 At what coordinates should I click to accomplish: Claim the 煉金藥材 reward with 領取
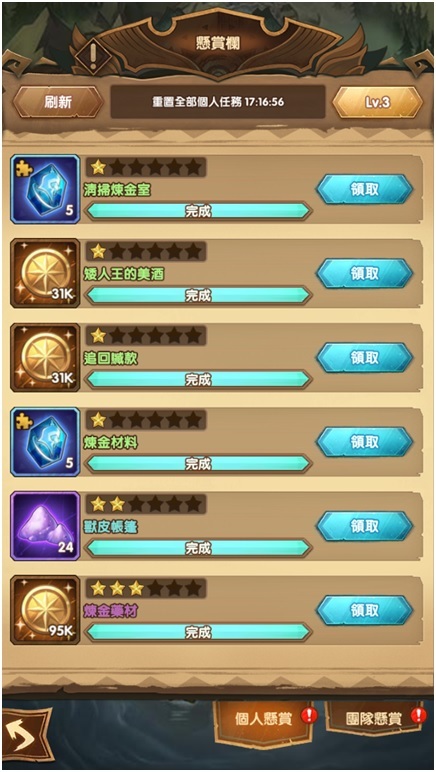365,610
